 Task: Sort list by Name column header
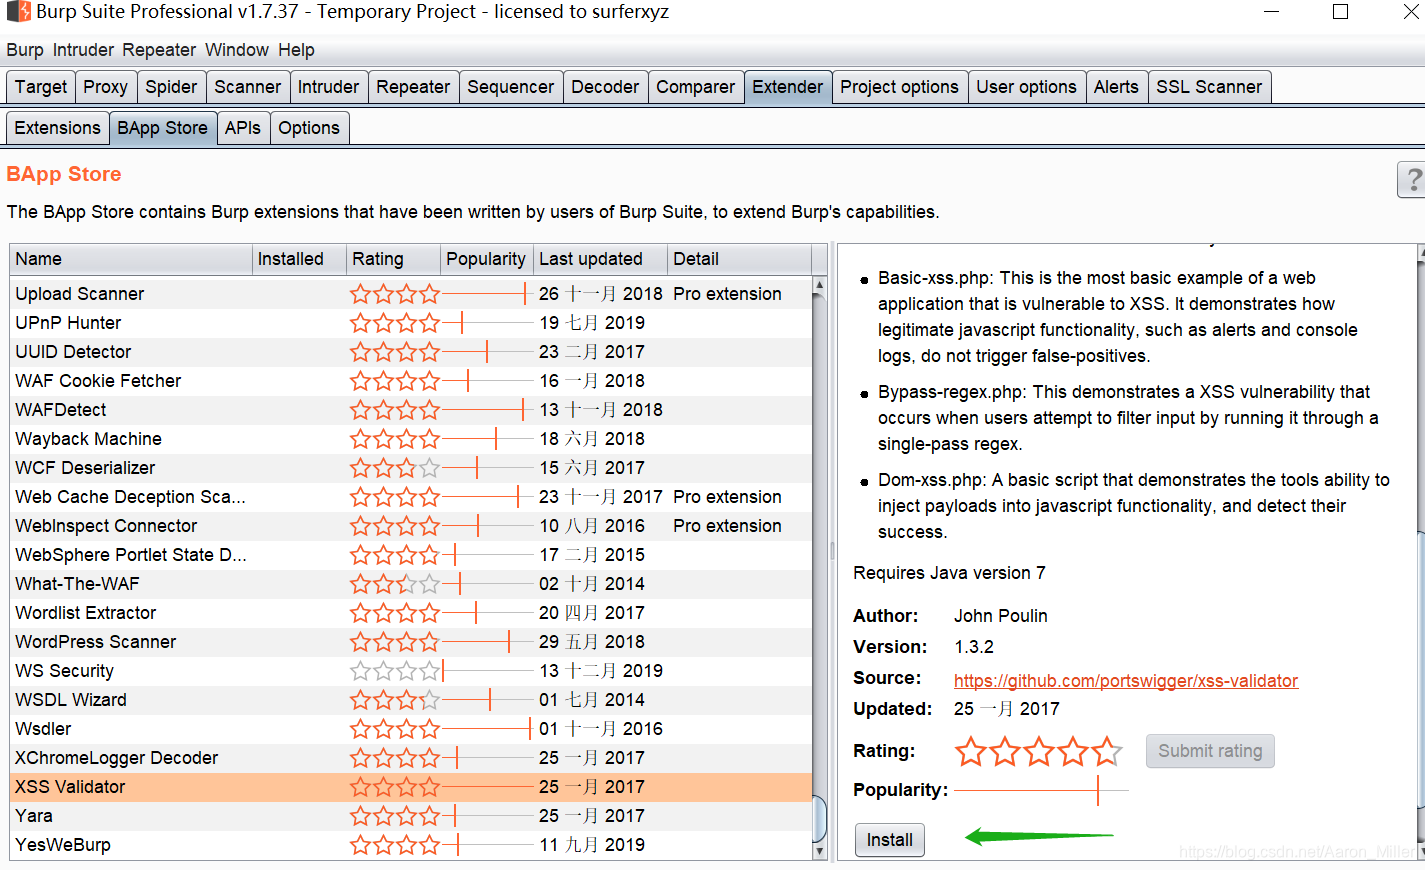[x=131, y=259]
